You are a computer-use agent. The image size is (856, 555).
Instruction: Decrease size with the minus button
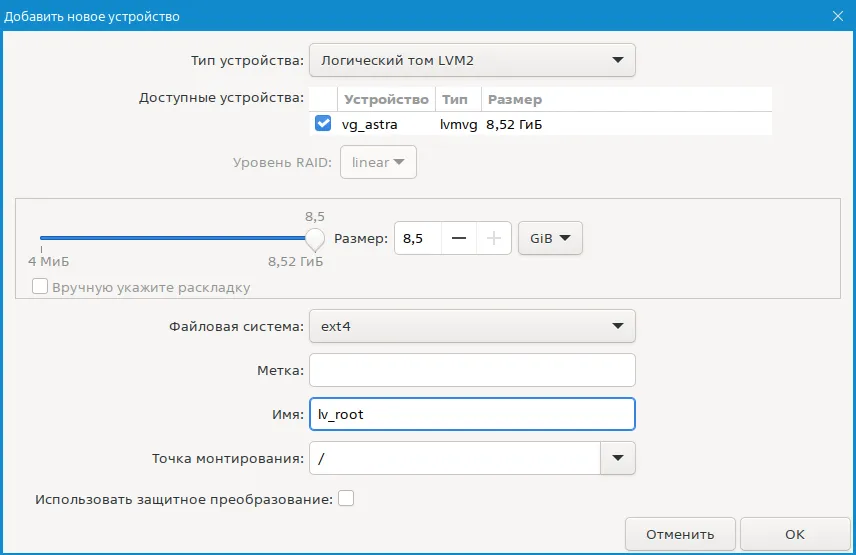coord(459,238)
